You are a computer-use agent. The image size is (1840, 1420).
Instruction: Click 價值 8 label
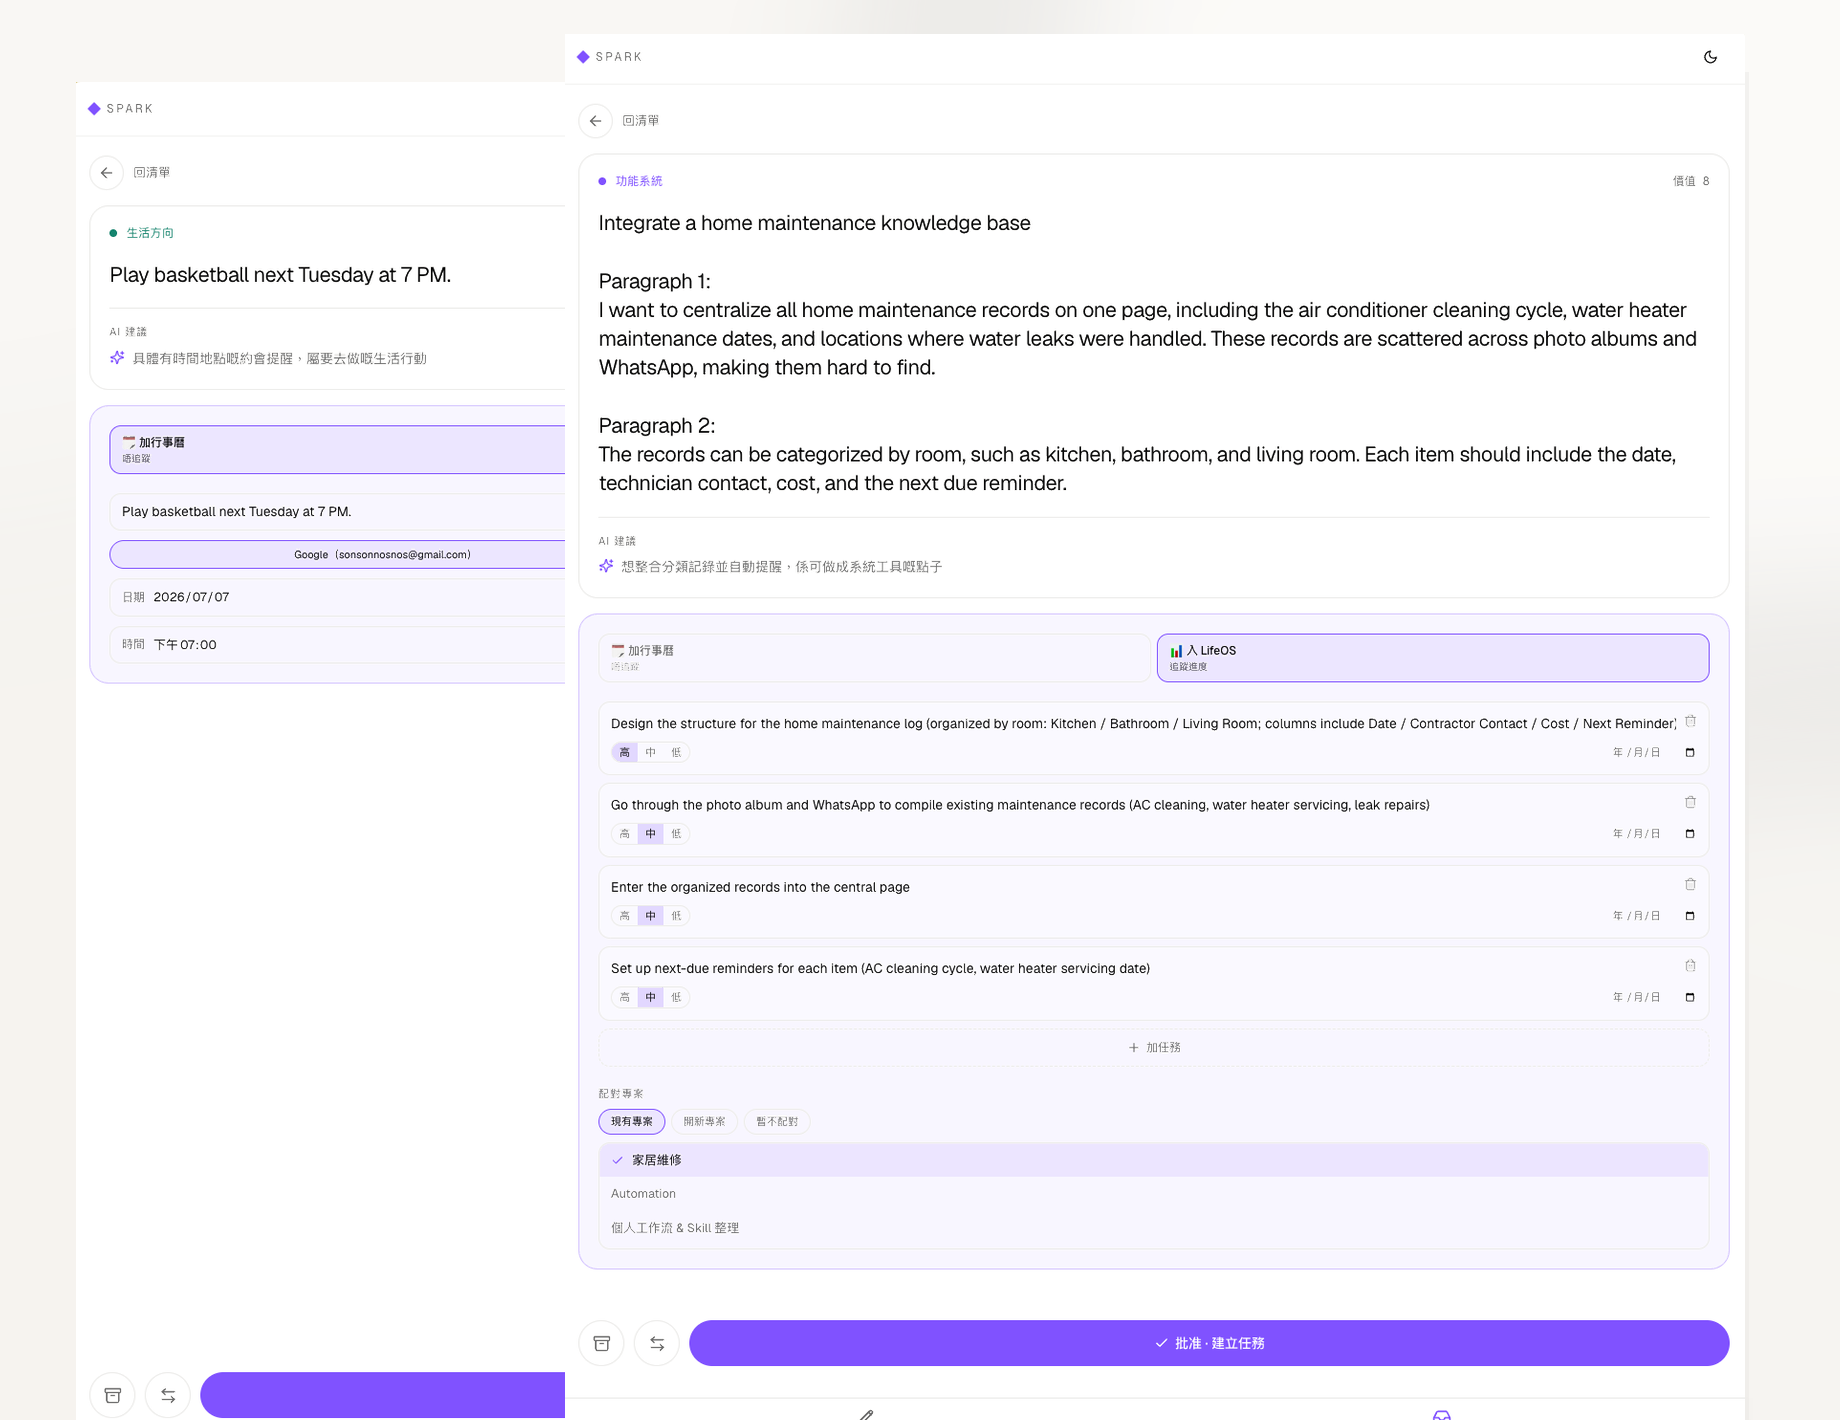pyautogui.click(x=1691, y=181)
